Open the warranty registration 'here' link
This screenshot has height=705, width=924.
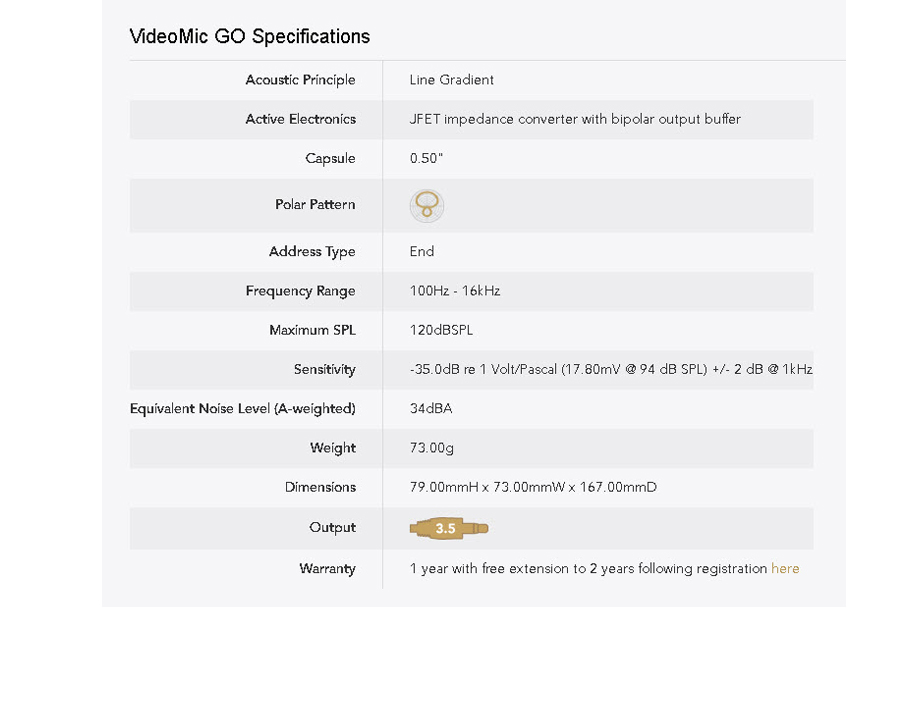(785, 568)
